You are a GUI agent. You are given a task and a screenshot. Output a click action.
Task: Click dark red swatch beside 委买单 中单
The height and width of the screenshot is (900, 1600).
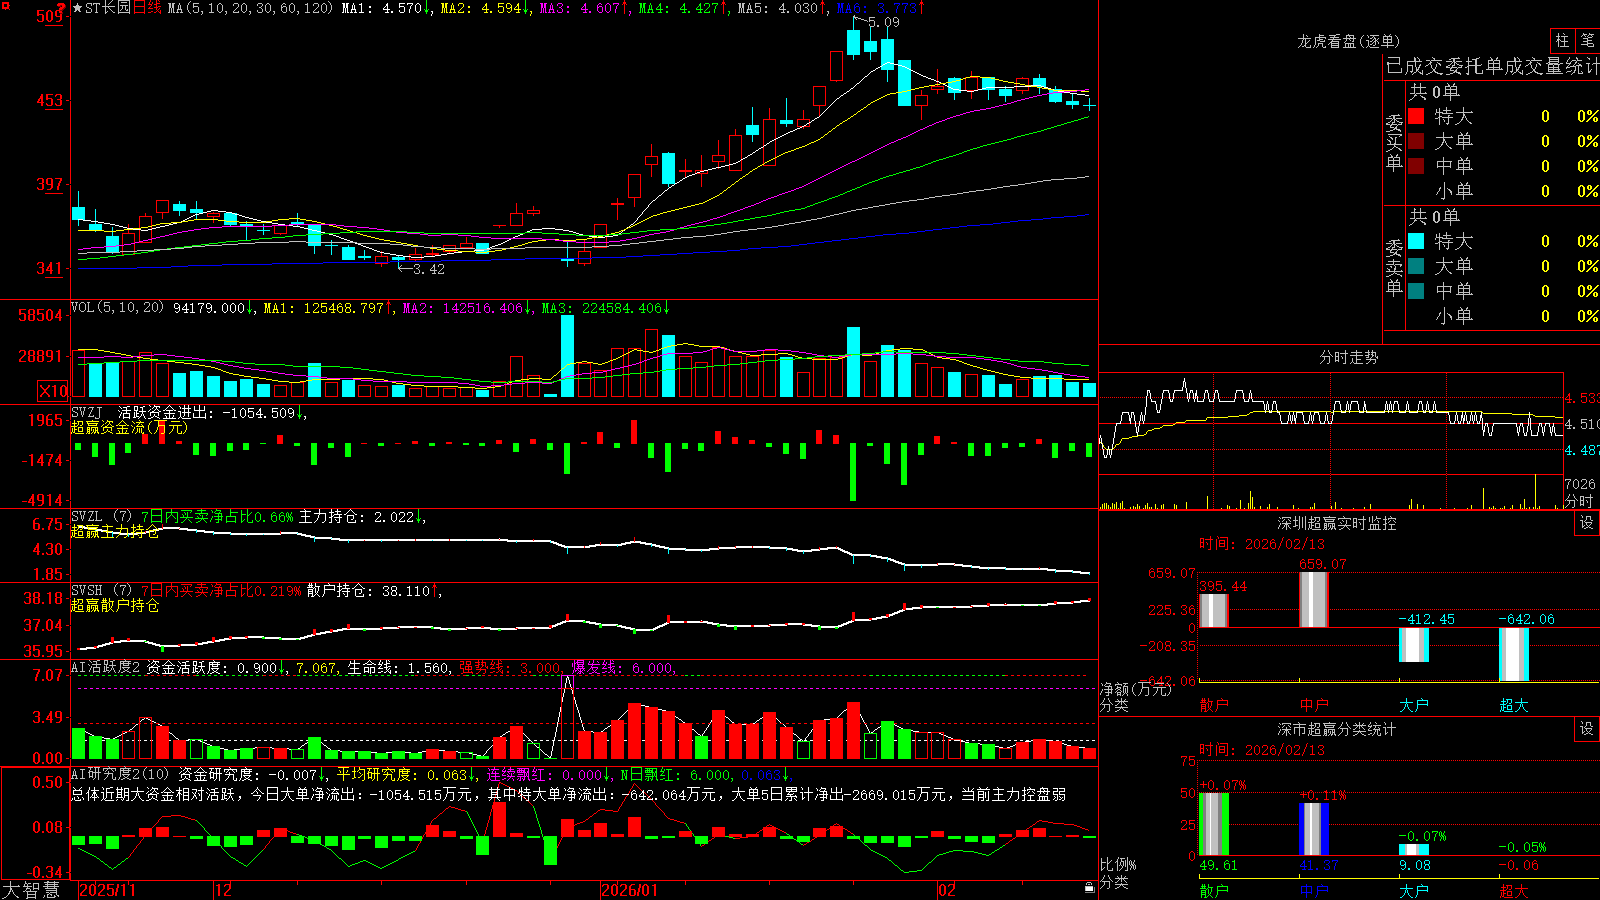point(1416,166)
